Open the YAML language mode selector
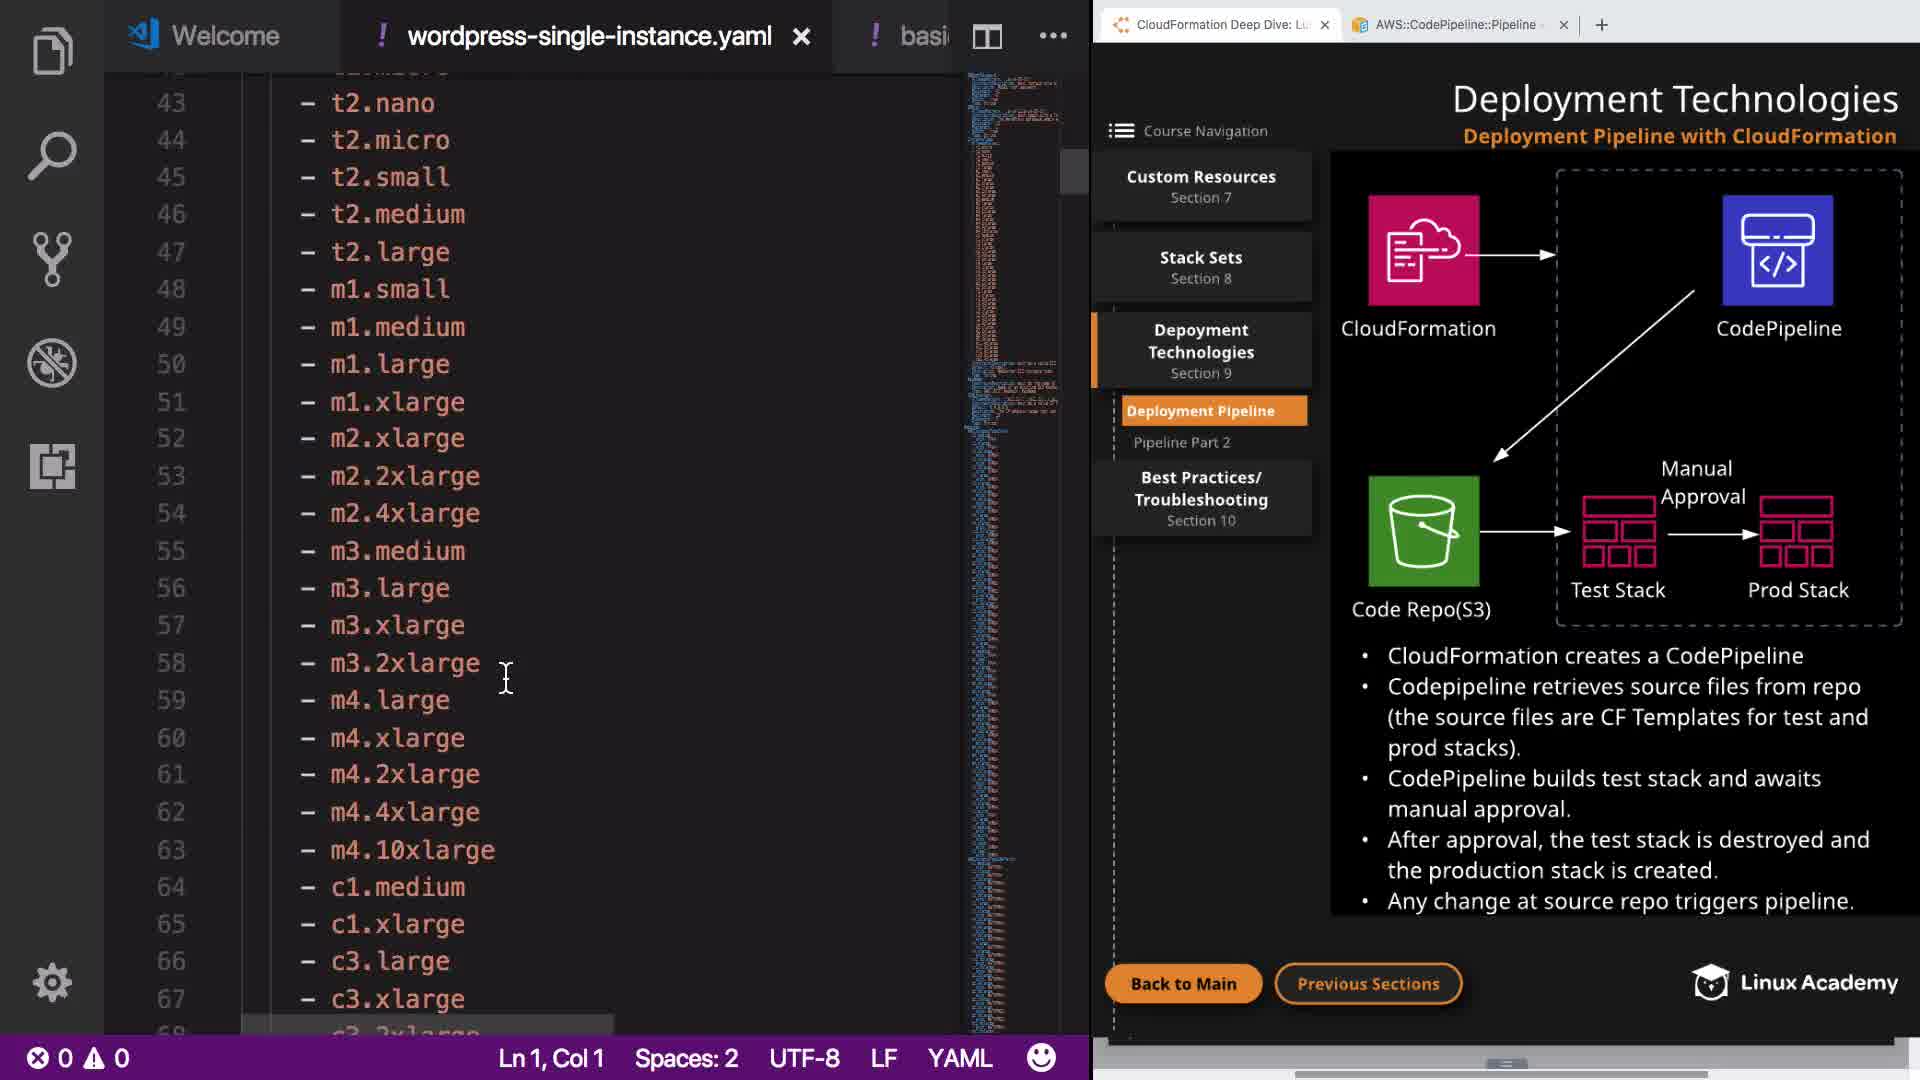Screen dimensions: 1920x1080 959,1058
